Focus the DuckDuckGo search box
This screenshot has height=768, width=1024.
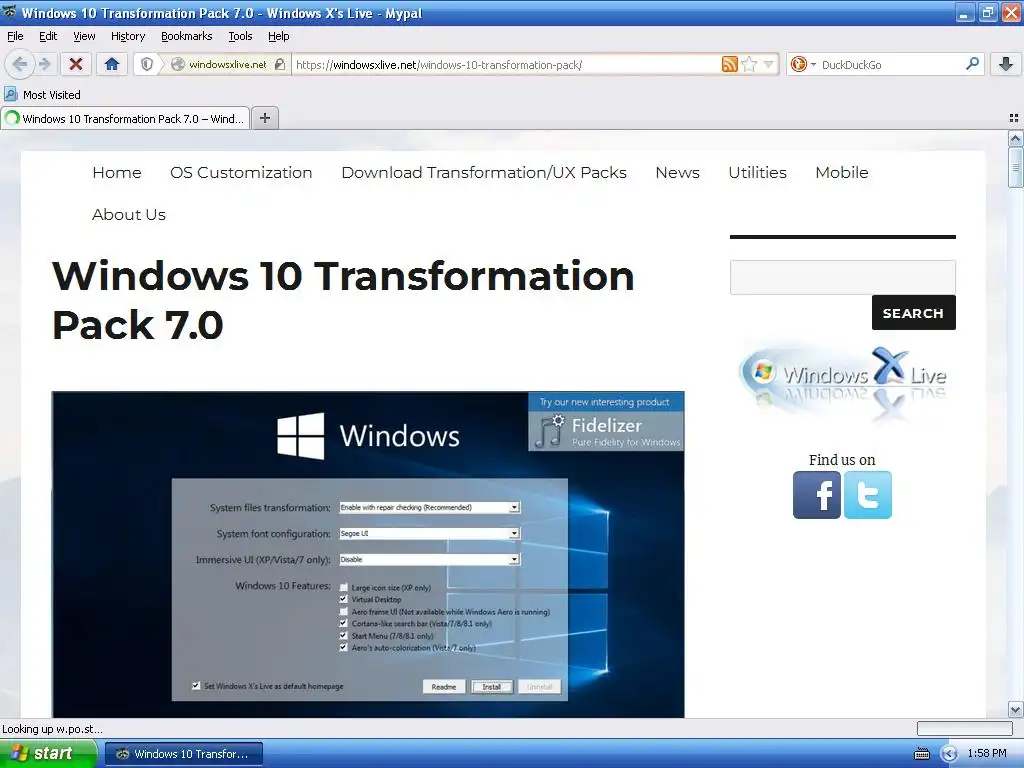(x=891, y=64)
